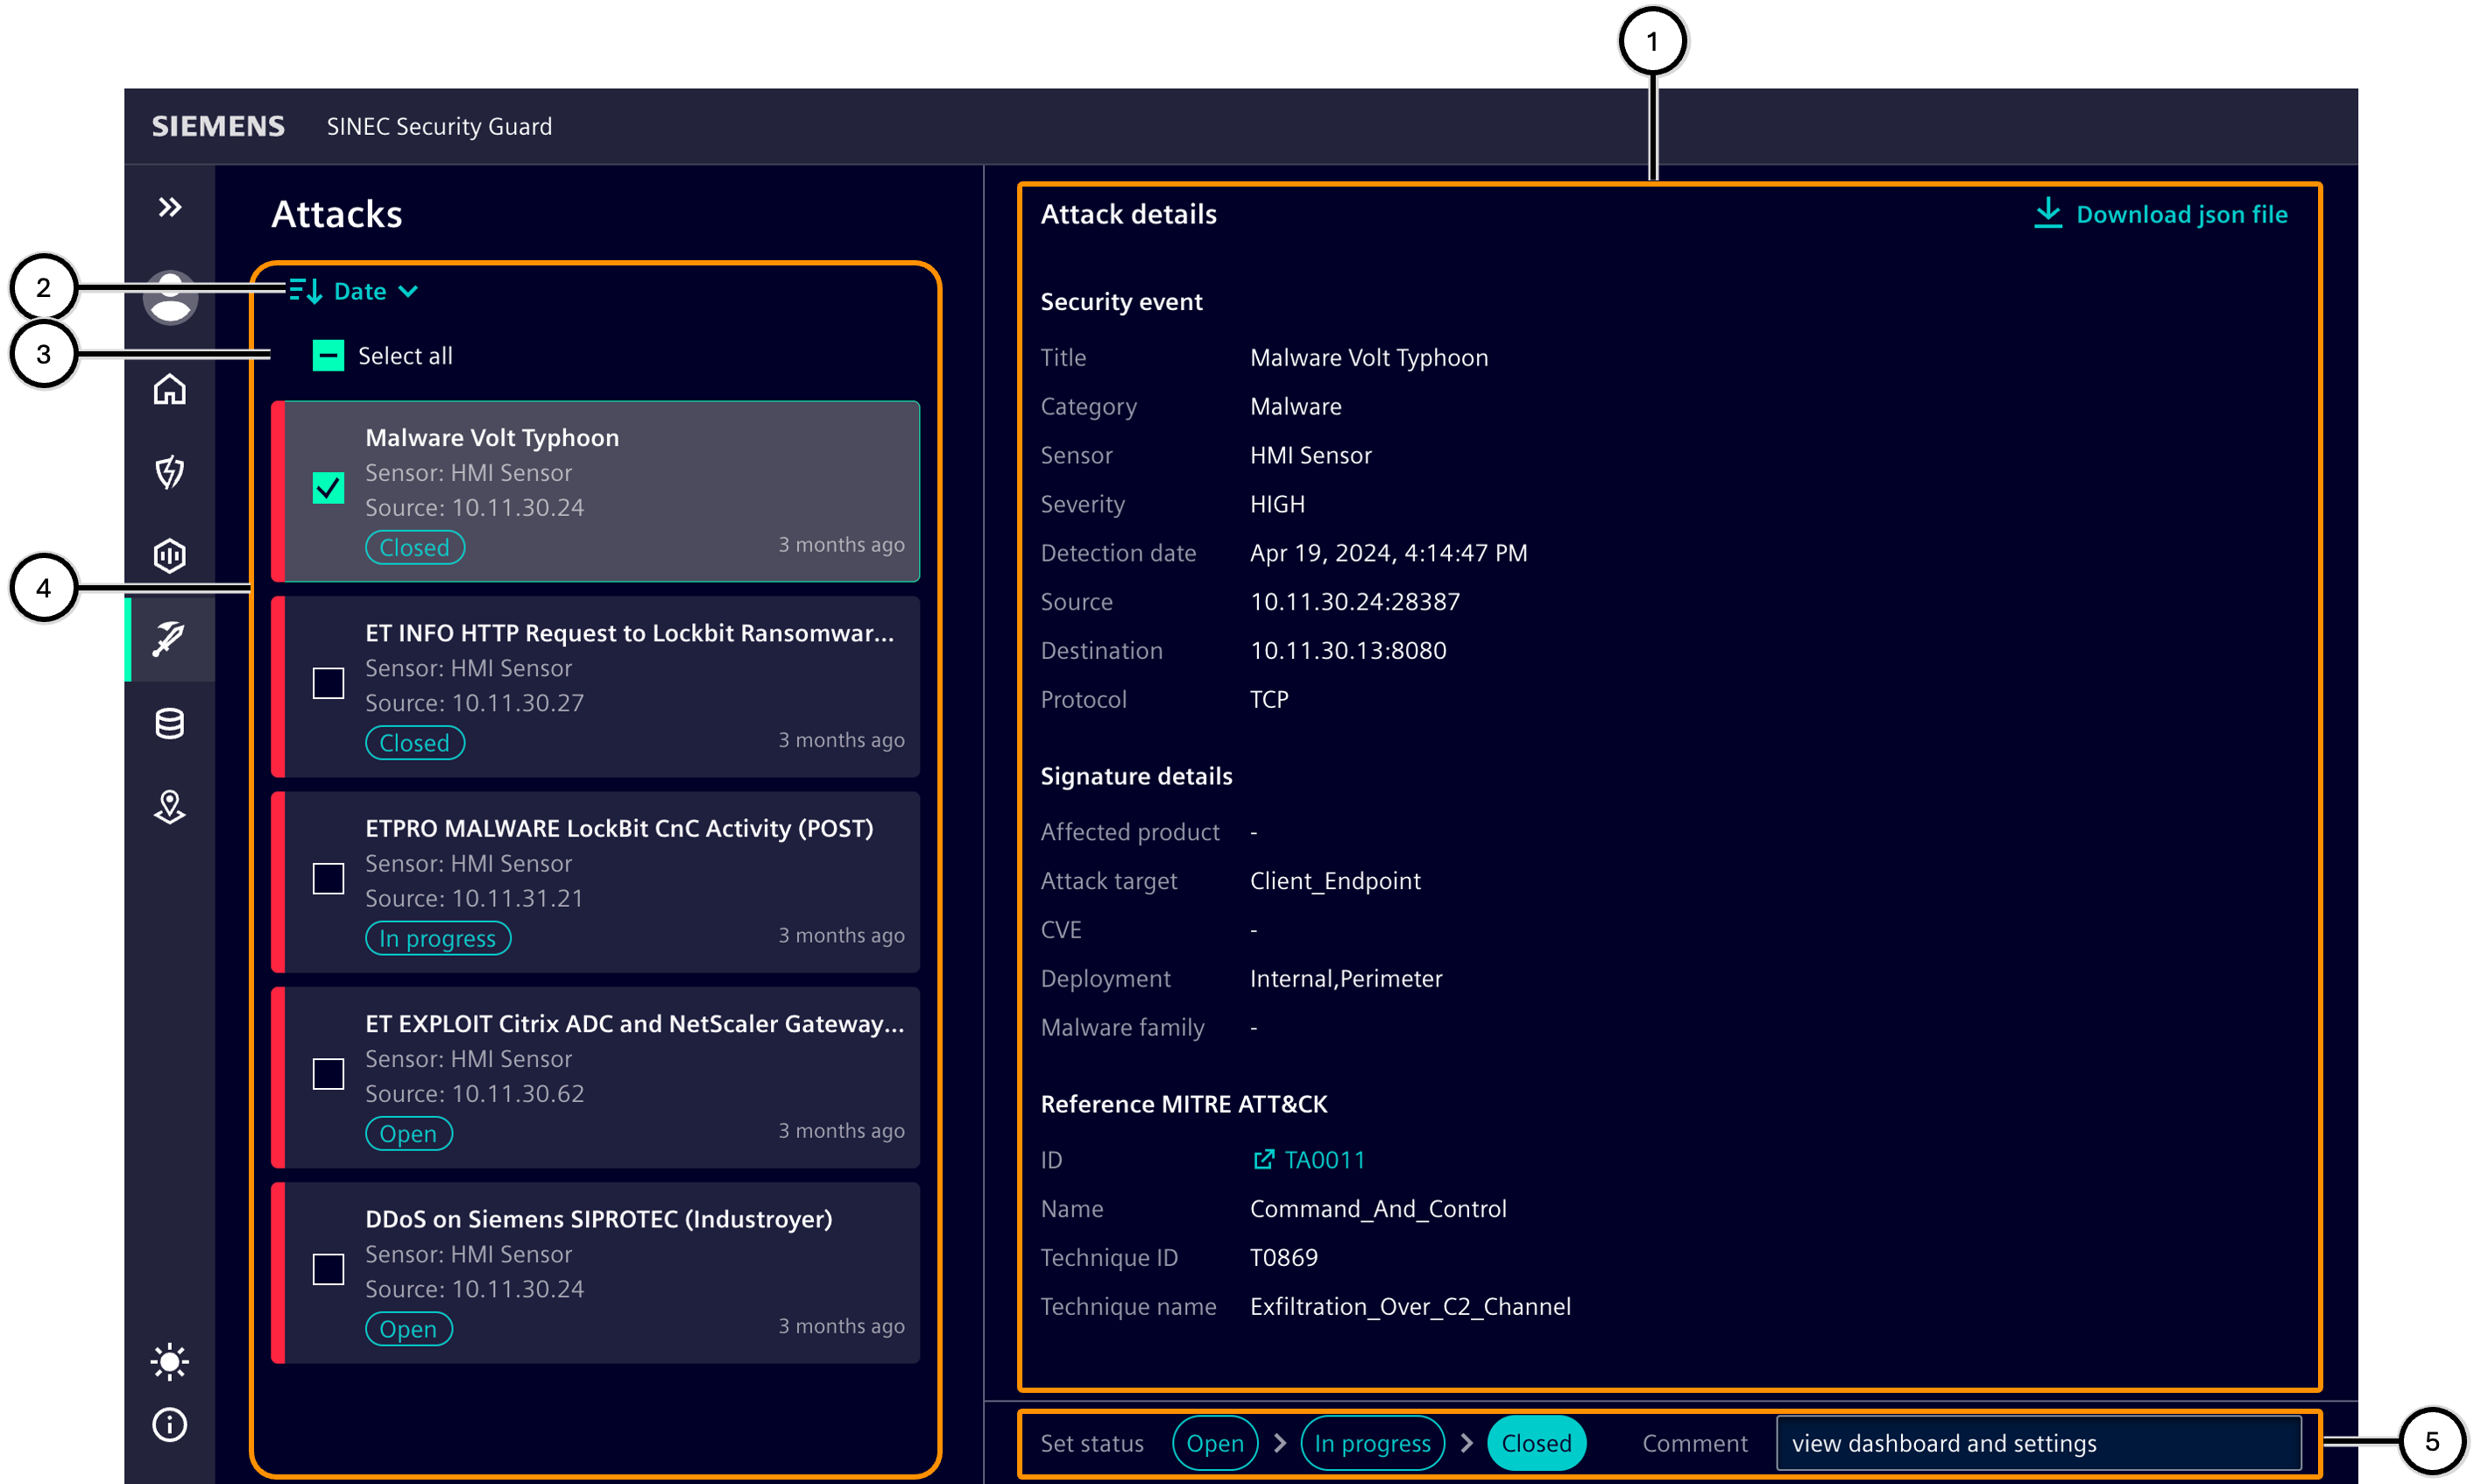Open the hexagon bars sidebar icon
The image size is (2474, 1484).
170,555
